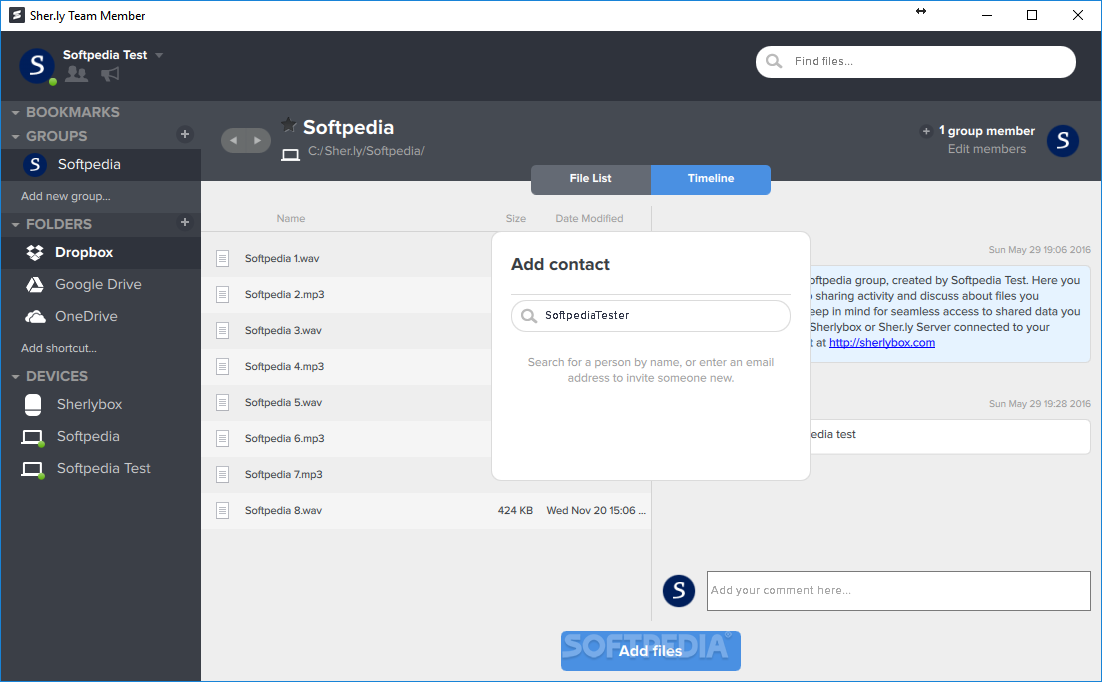Click the laptop icon beside the folder path
This screenshot has width=1102, height=682.
pos(290,154)
